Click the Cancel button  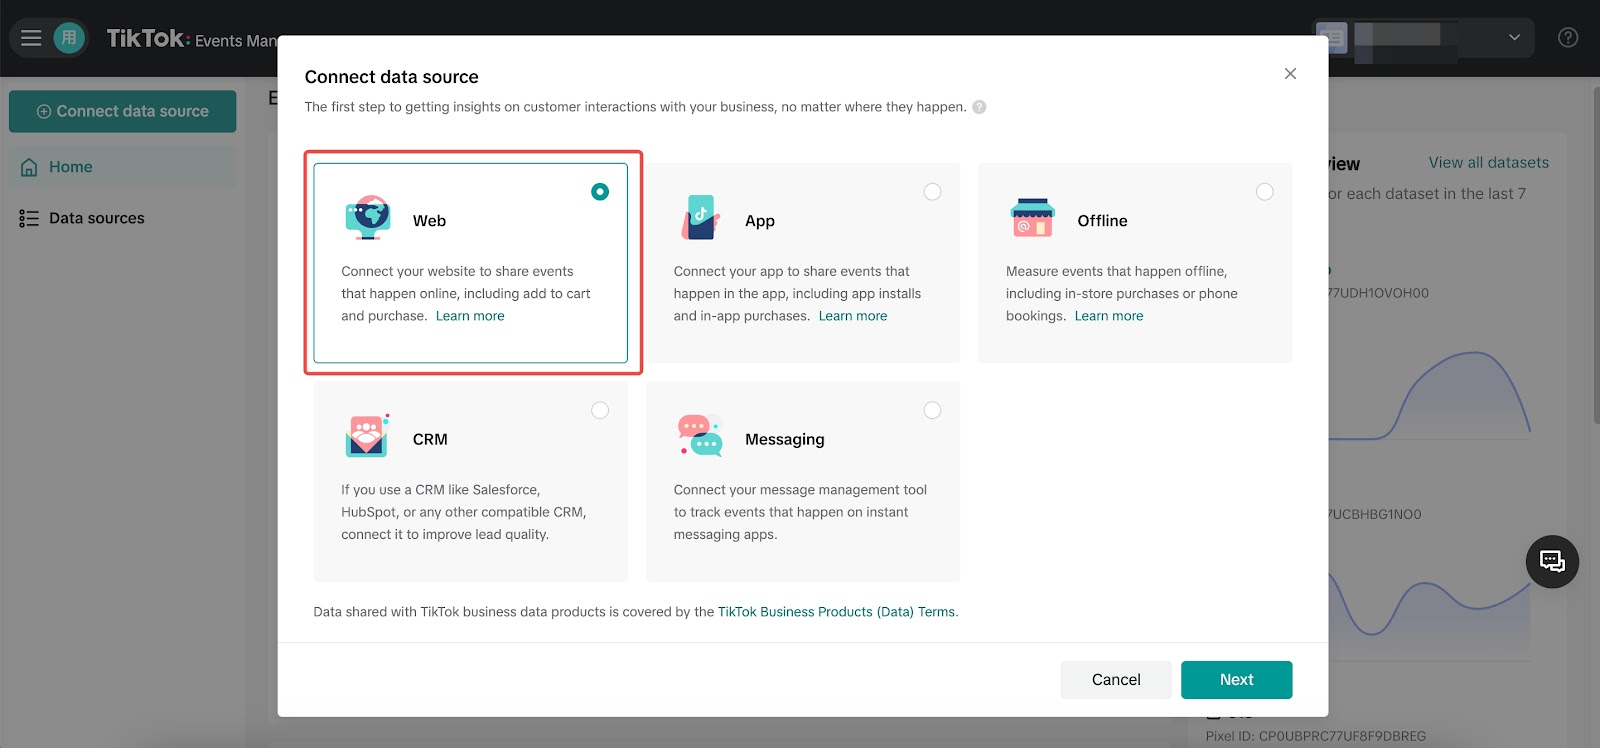(x=1116, y=680)
